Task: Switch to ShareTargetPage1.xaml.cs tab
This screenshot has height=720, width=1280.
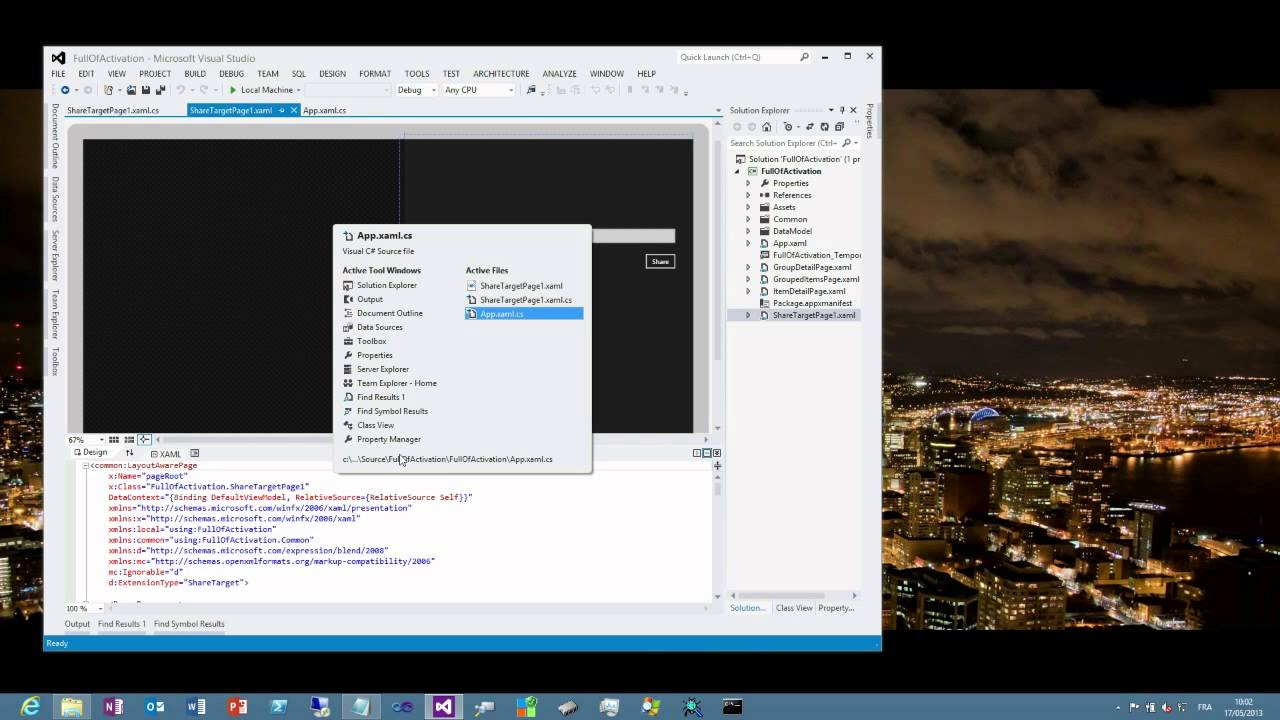Action: pyautogui.click(x=113, y=110)
